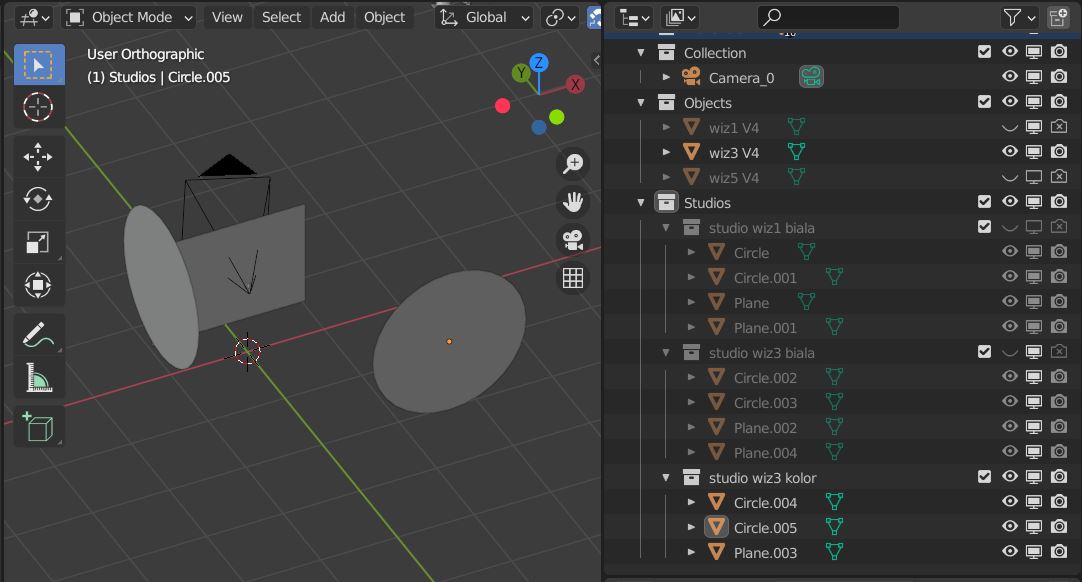1082x582 pixels.
Task: Click the Add Cube tool
Action: pos(38,427)
